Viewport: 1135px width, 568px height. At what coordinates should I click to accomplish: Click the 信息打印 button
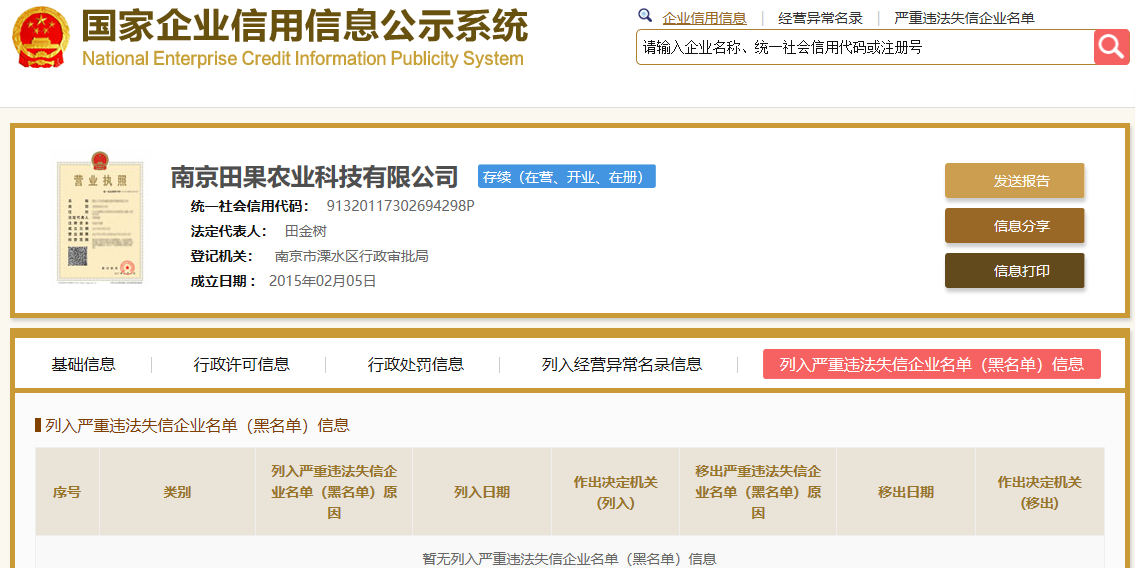[1014, 271]
